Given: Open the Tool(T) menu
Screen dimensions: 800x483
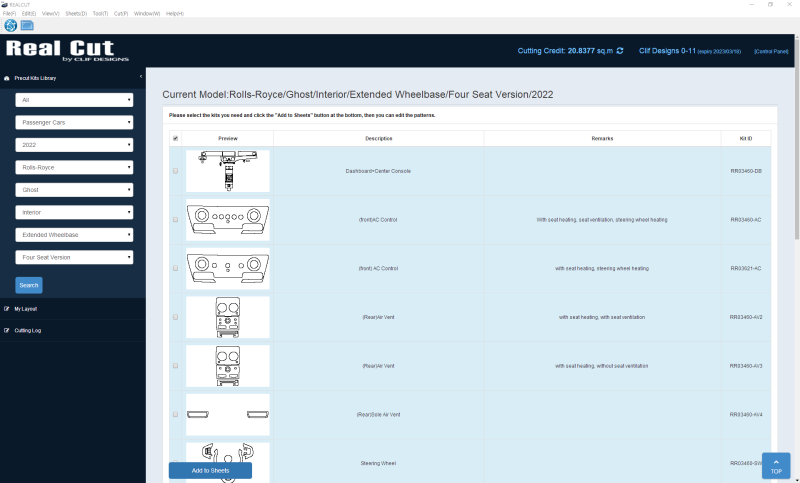Looking at the screenshot, I should coord(100,14).
